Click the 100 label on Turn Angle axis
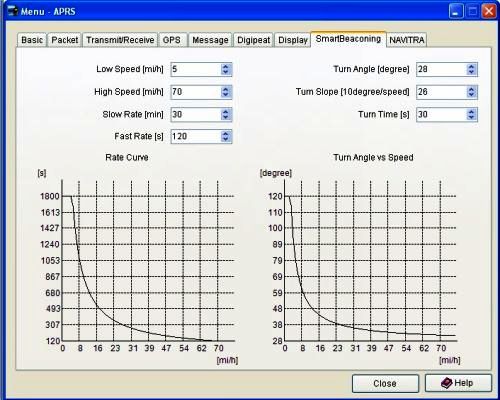Screen dimensions: 500x400 coord(275,228)
